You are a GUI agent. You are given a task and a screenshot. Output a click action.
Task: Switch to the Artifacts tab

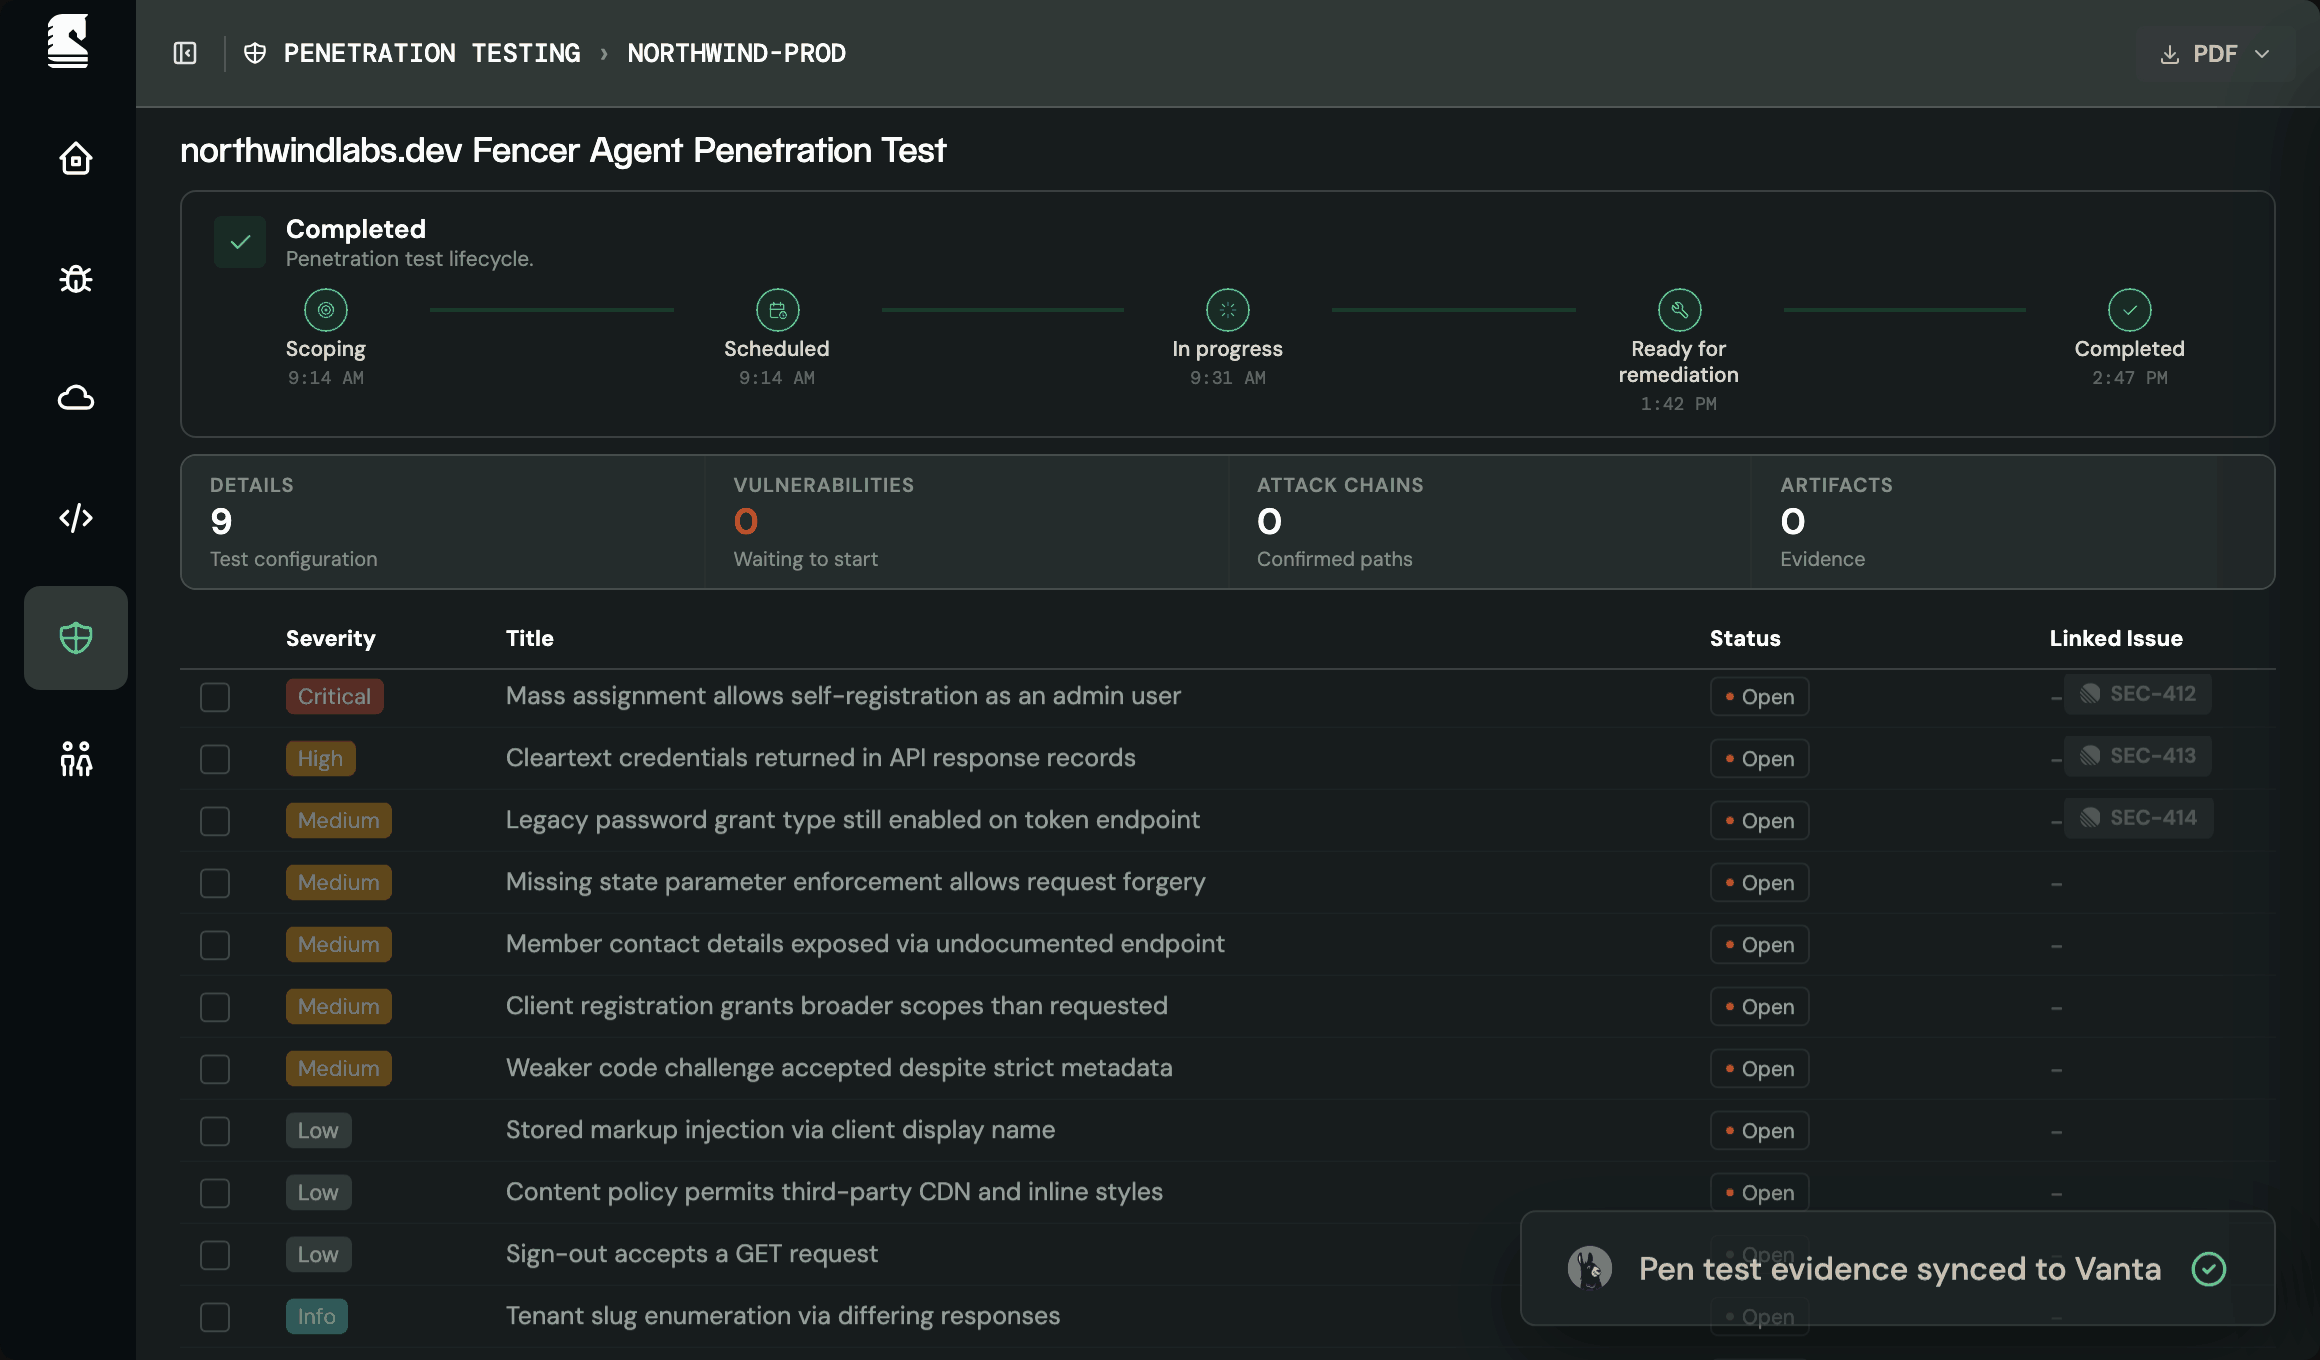click(x=2013, y=522)
